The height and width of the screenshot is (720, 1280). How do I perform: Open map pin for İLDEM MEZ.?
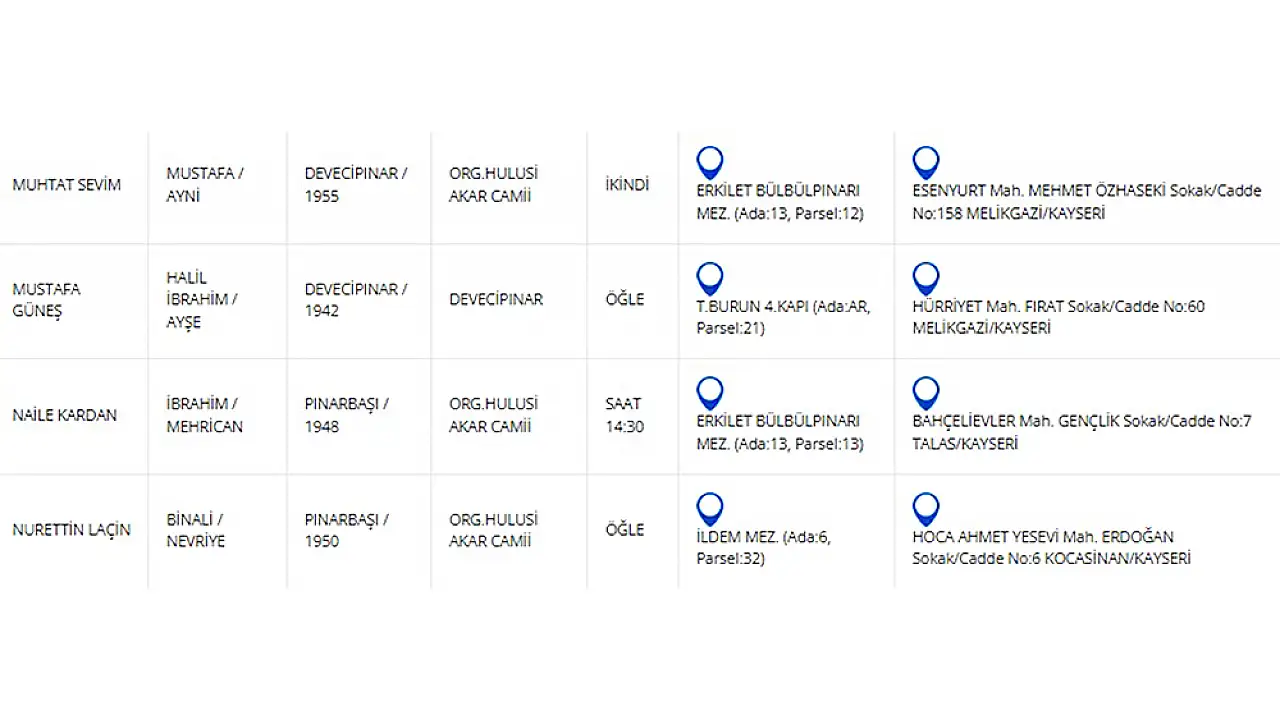click(x=710, y=508)
